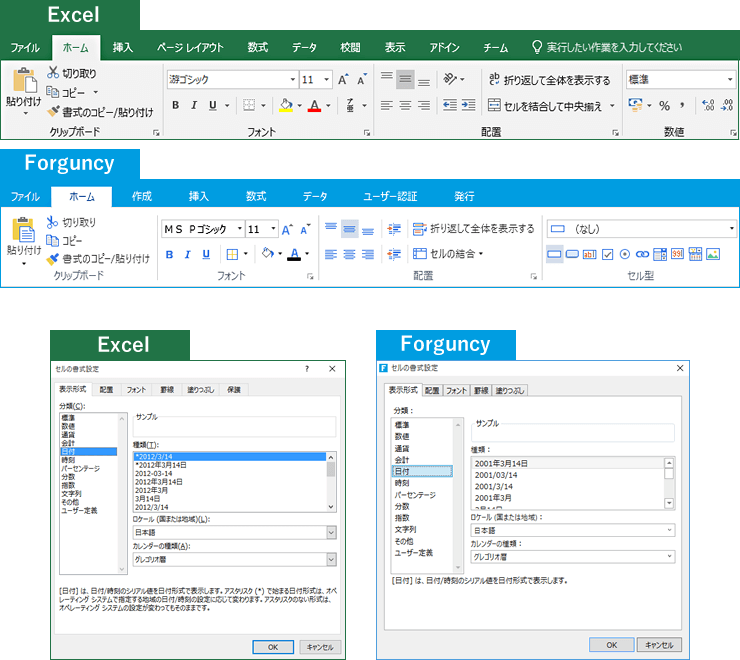Click Forguncy textbox cell type icon
This screenshot has height=660, width=740.
click(x=589, y=254)
